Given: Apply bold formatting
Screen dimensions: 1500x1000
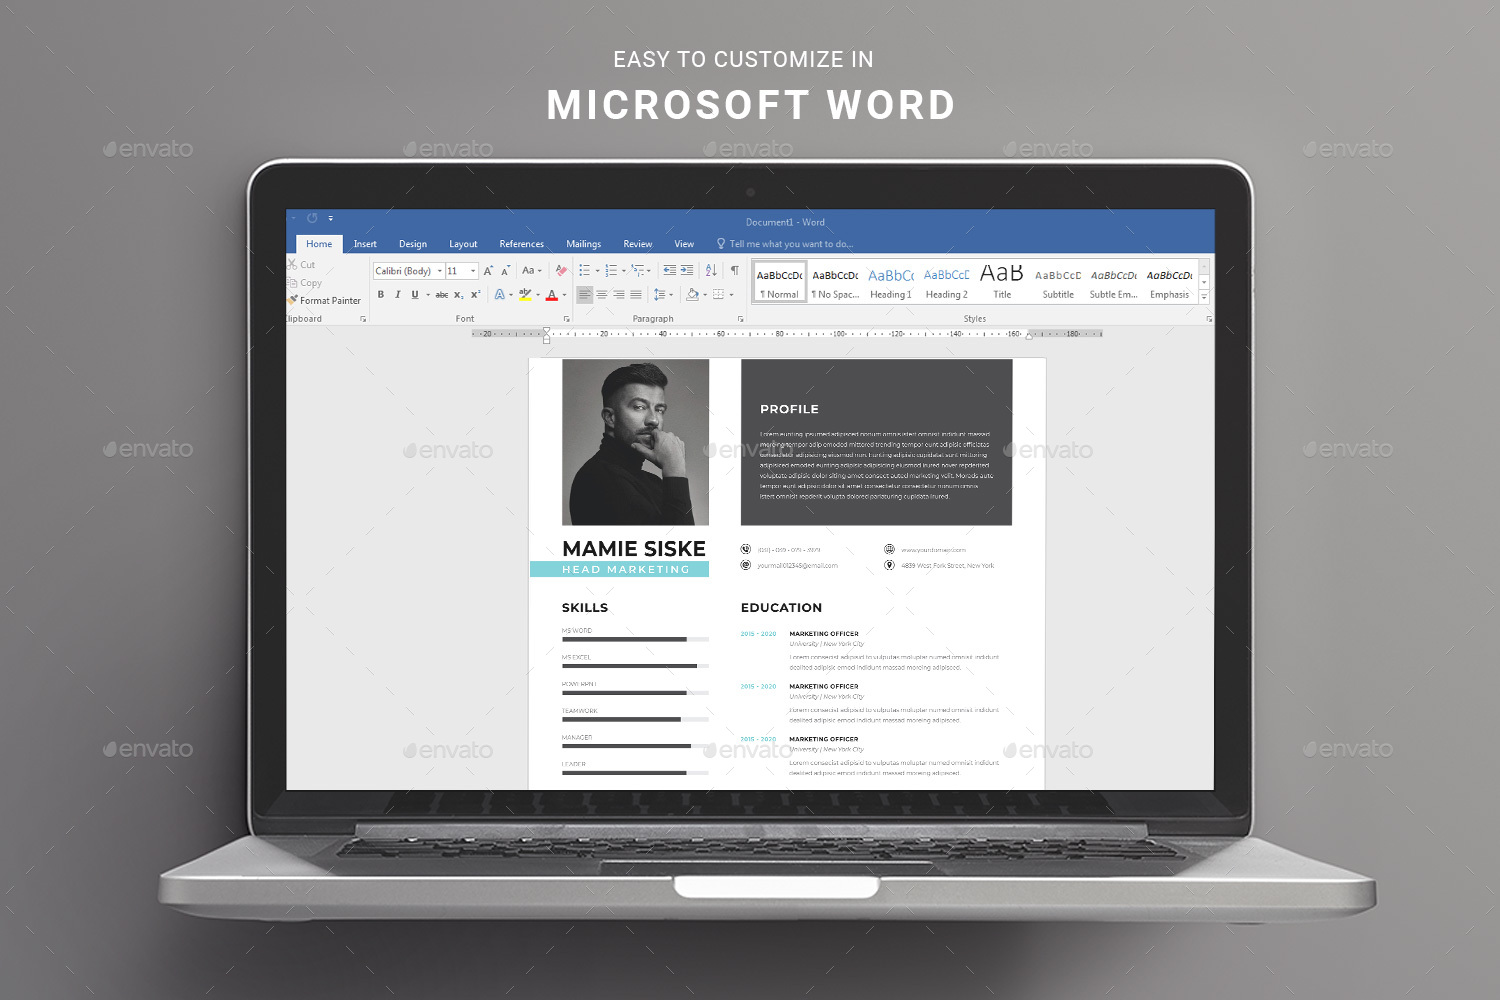Looking at the screenshot, I should coord(381,294).
